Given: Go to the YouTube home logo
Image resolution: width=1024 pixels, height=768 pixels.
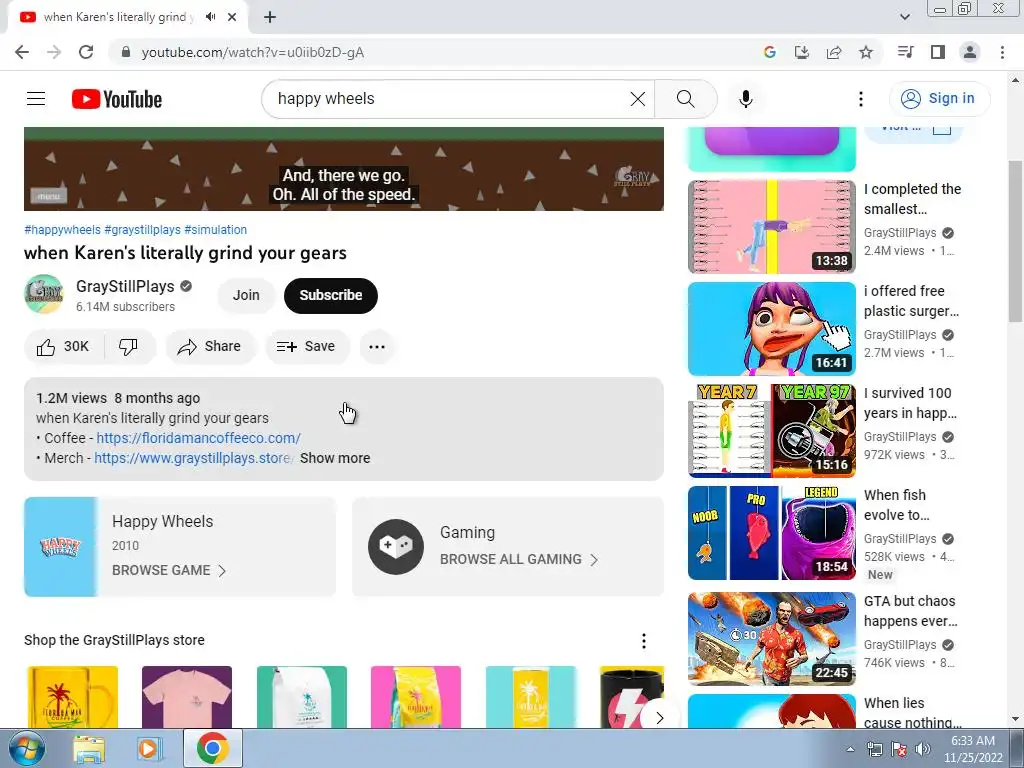Looking at the screenshot, I should pos(117,99).
